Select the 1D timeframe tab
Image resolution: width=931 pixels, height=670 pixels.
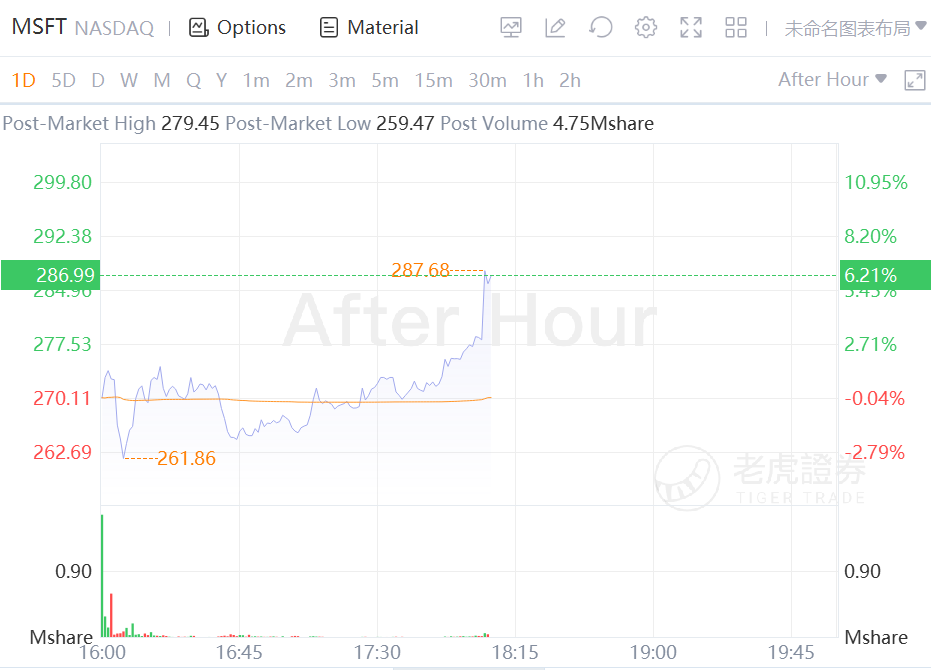[x=23, y=80]
